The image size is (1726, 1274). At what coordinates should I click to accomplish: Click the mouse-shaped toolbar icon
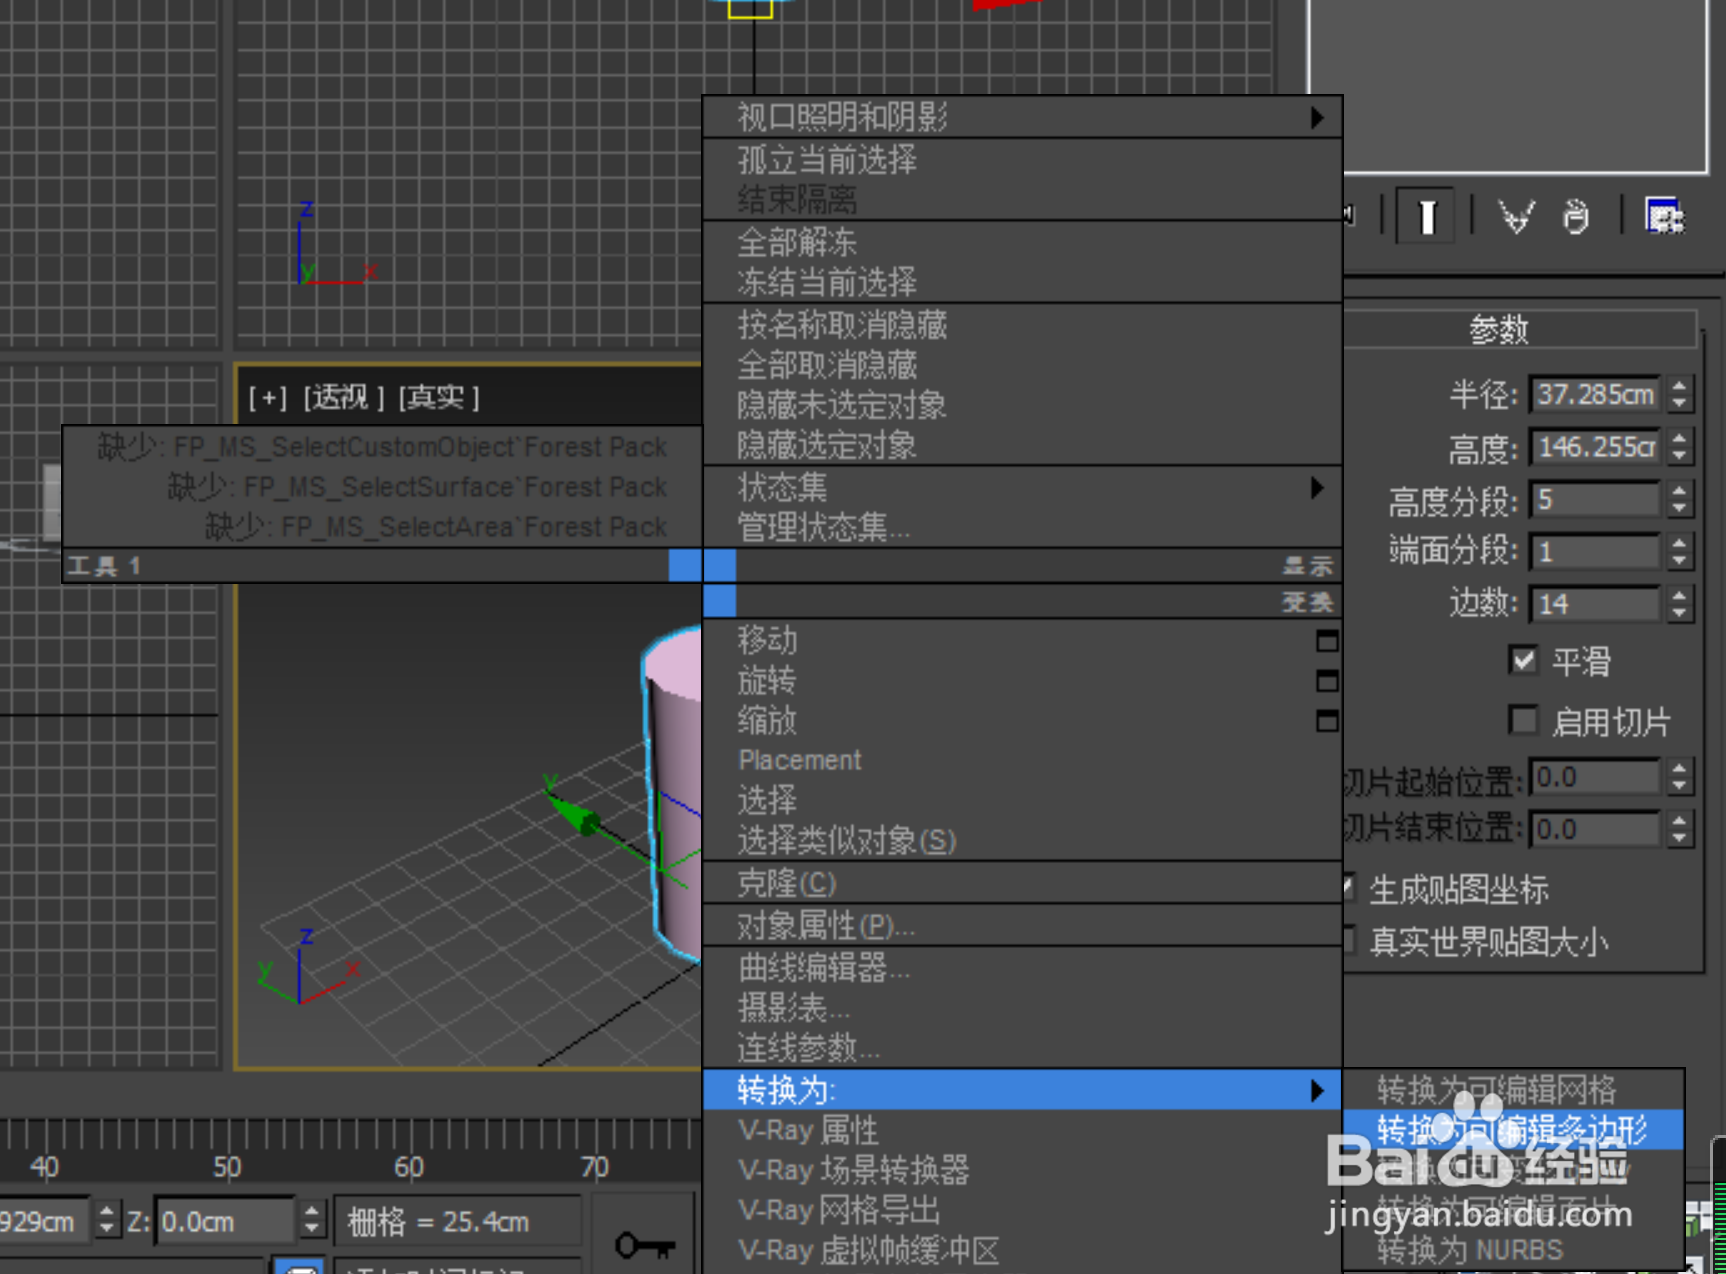[x=1576, y=216]
